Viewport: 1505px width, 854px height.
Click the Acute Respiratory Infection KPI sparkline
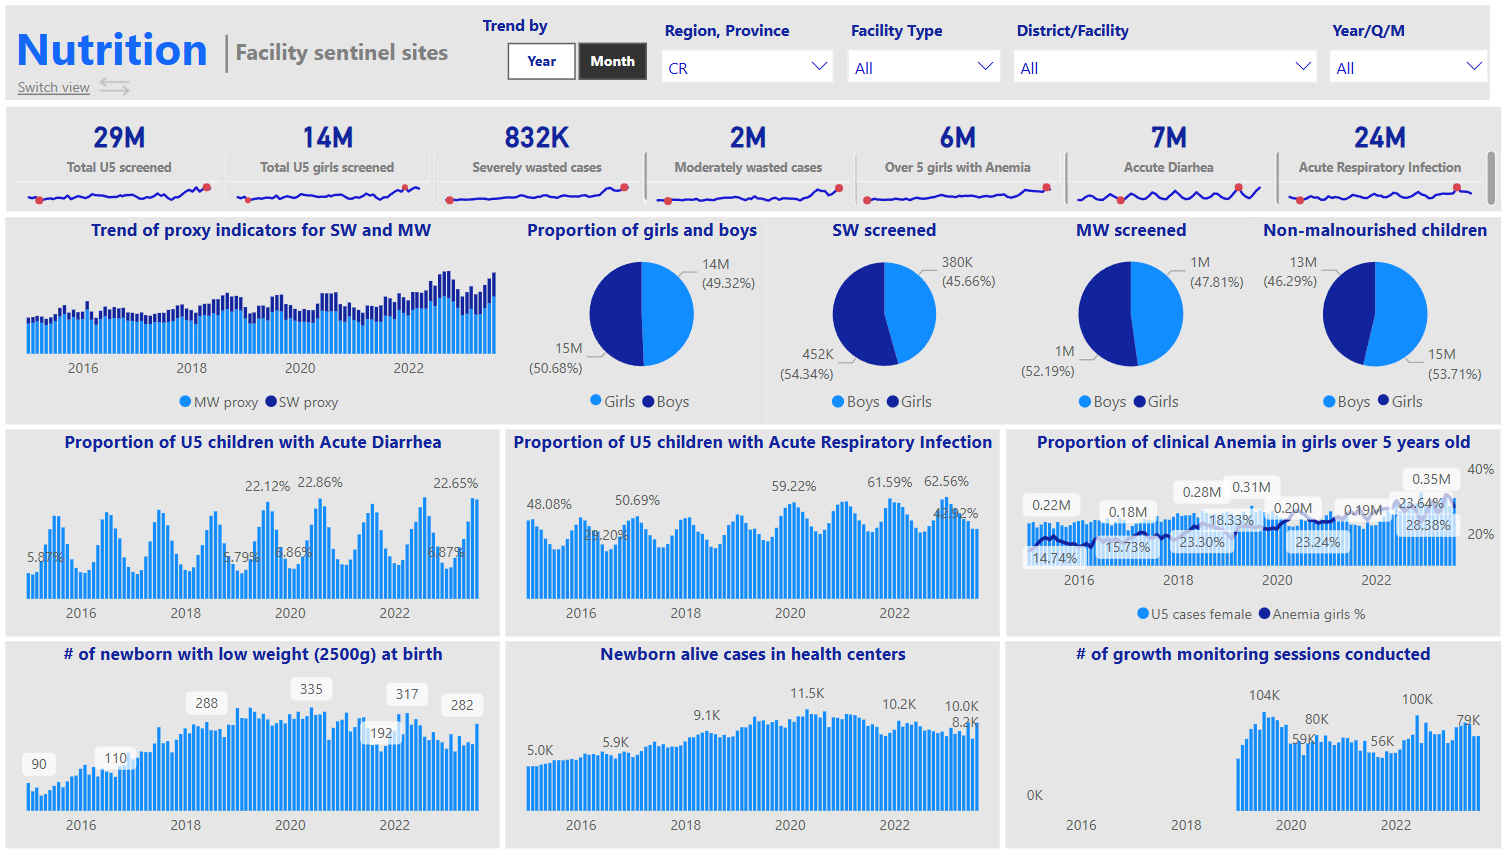click(x=1379, y=192)
